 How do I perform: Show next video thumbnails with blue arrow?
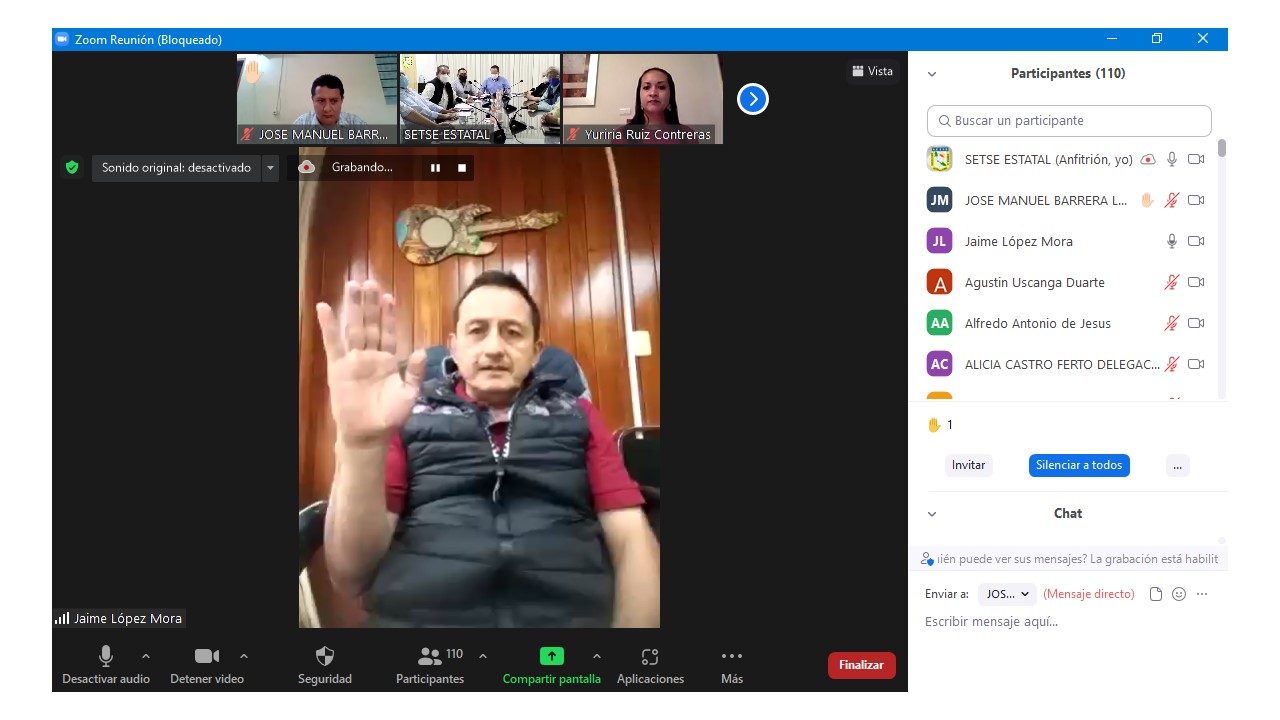click(x=753, y=99)
